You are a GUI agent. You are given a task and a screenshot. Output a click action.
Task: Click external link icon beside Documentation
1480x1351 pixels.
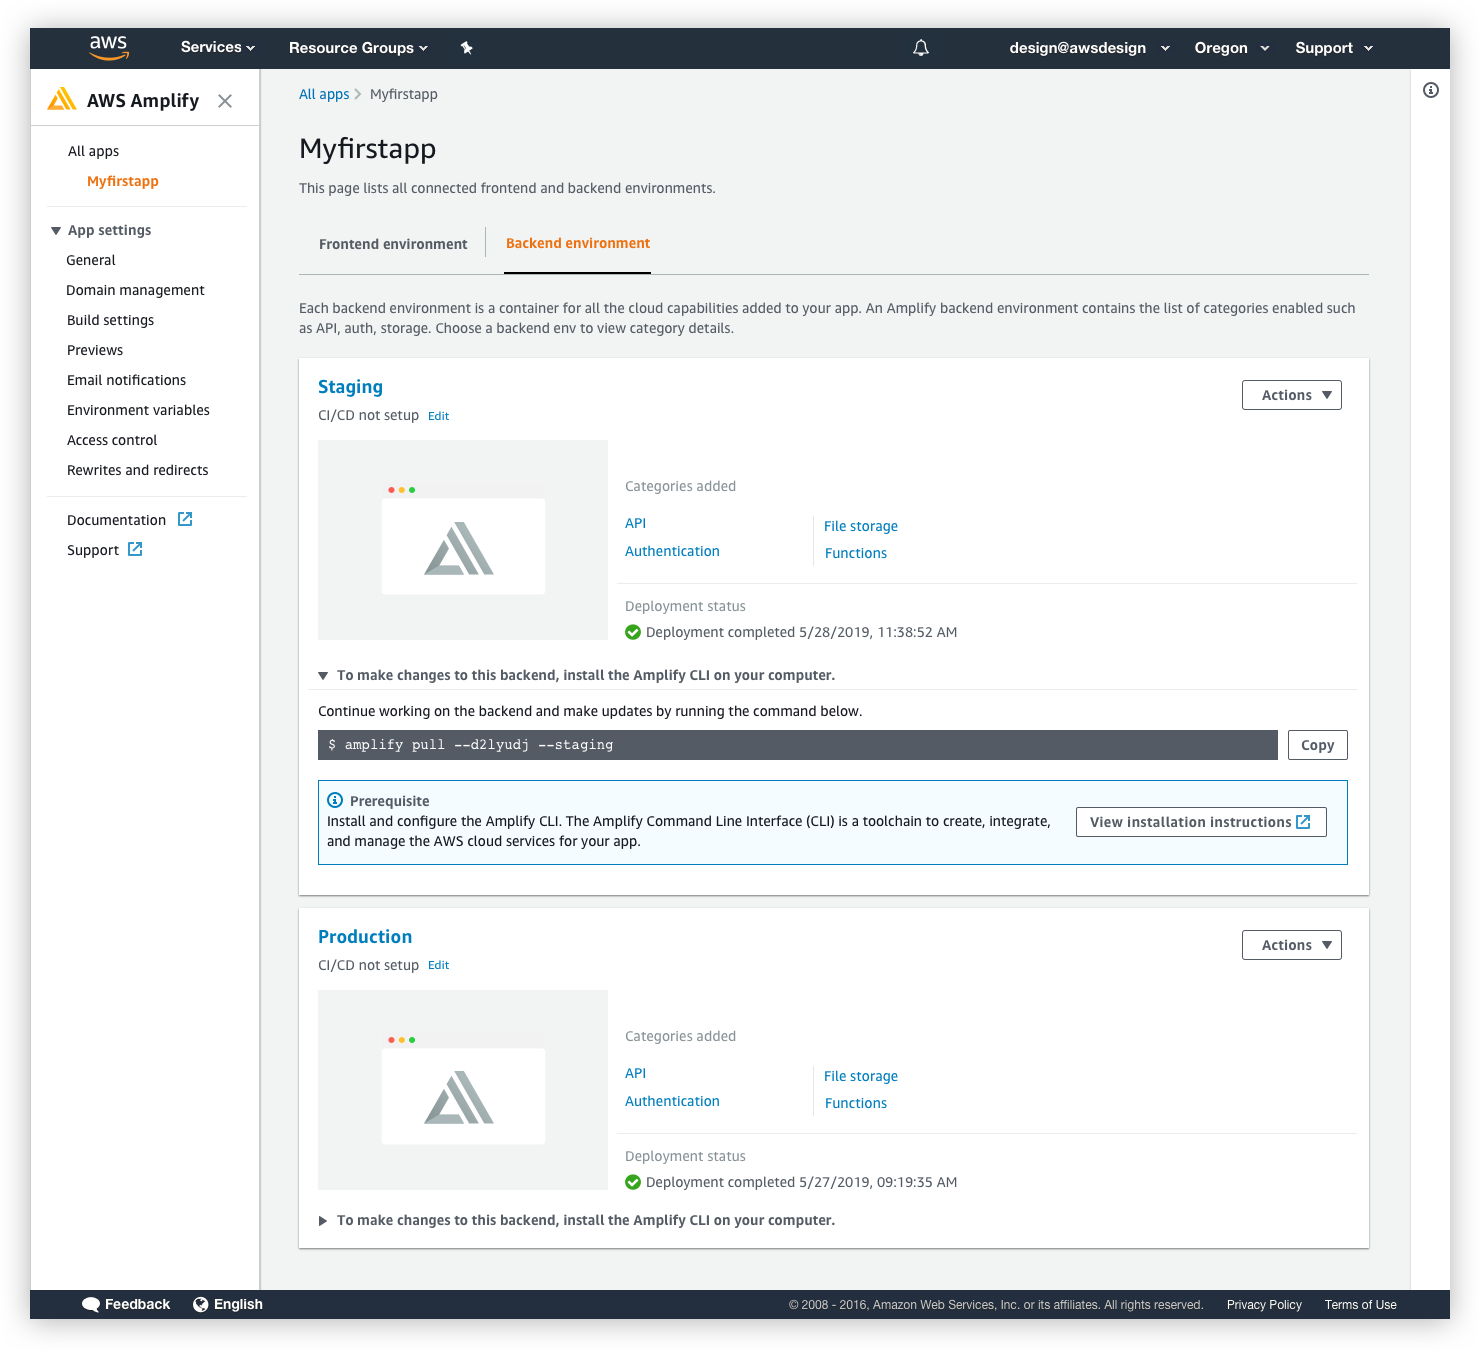click(185, 519)
